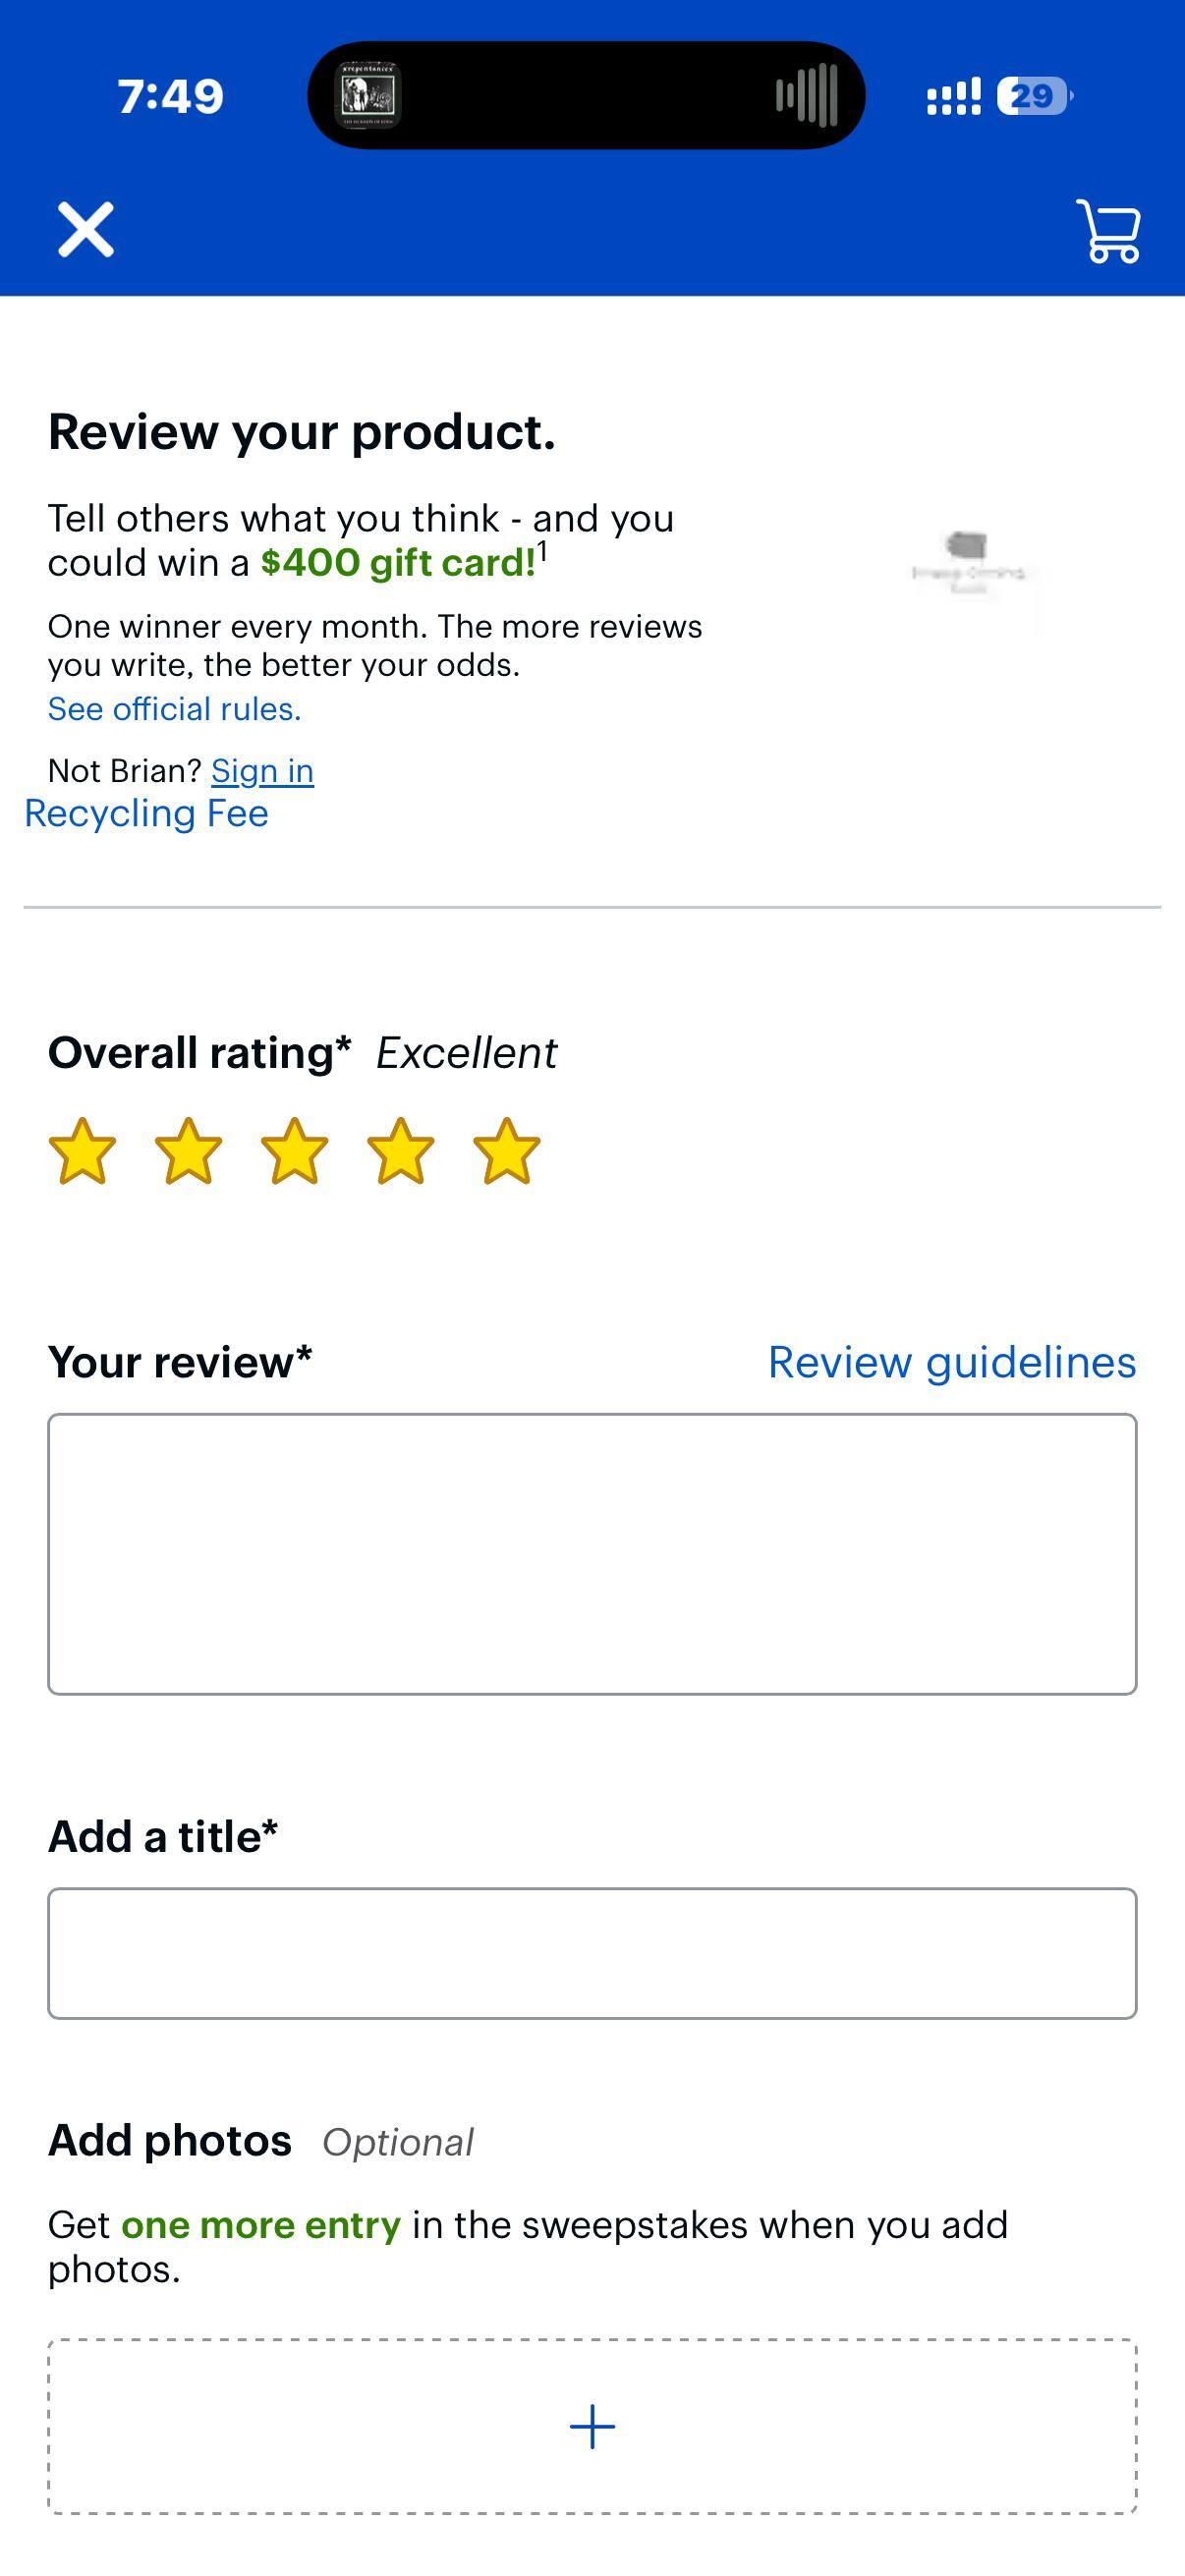
Task: Tap the status bar clock showing 7:49
Action: pyautogui.click(x=170, y=96)
